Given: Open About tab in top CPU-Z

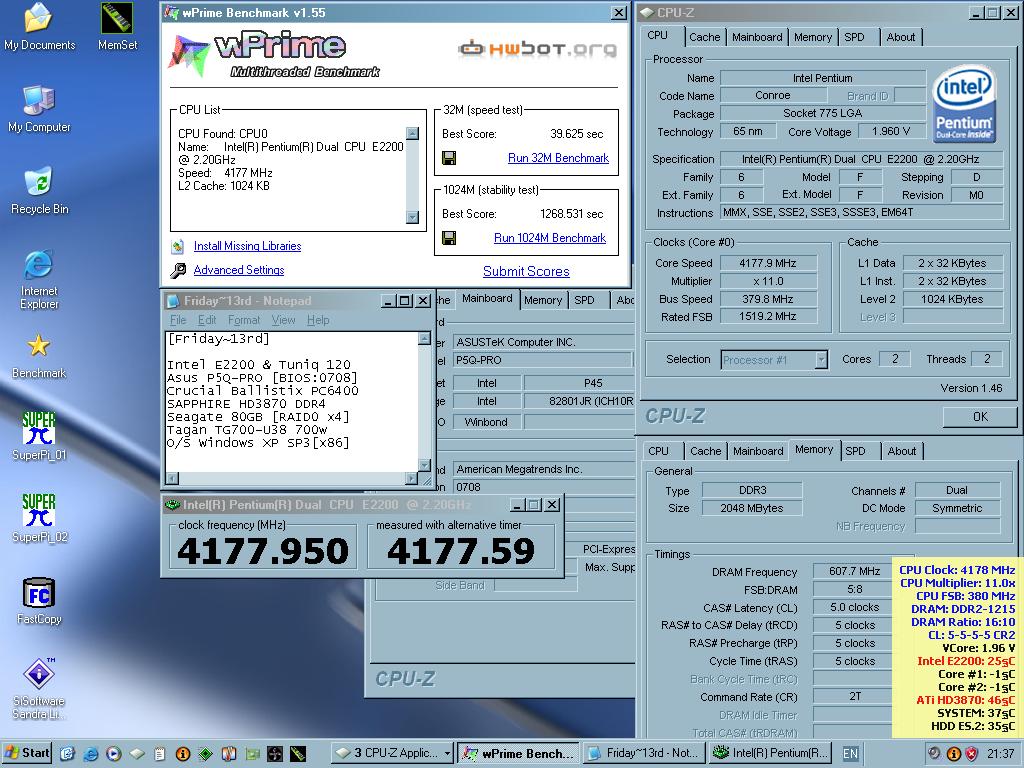Looking at the screenshot, I should [901, 37].
